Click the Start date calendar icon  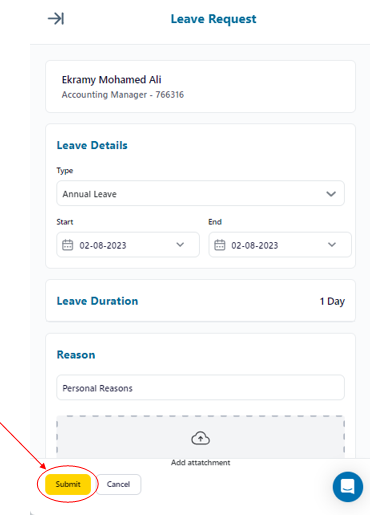[68, 245]
